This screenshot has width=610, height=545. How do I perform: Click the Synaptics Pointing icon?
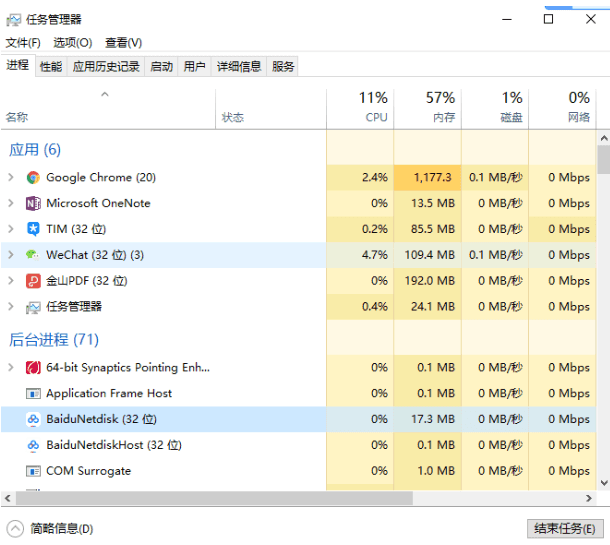tap(33, 368)
